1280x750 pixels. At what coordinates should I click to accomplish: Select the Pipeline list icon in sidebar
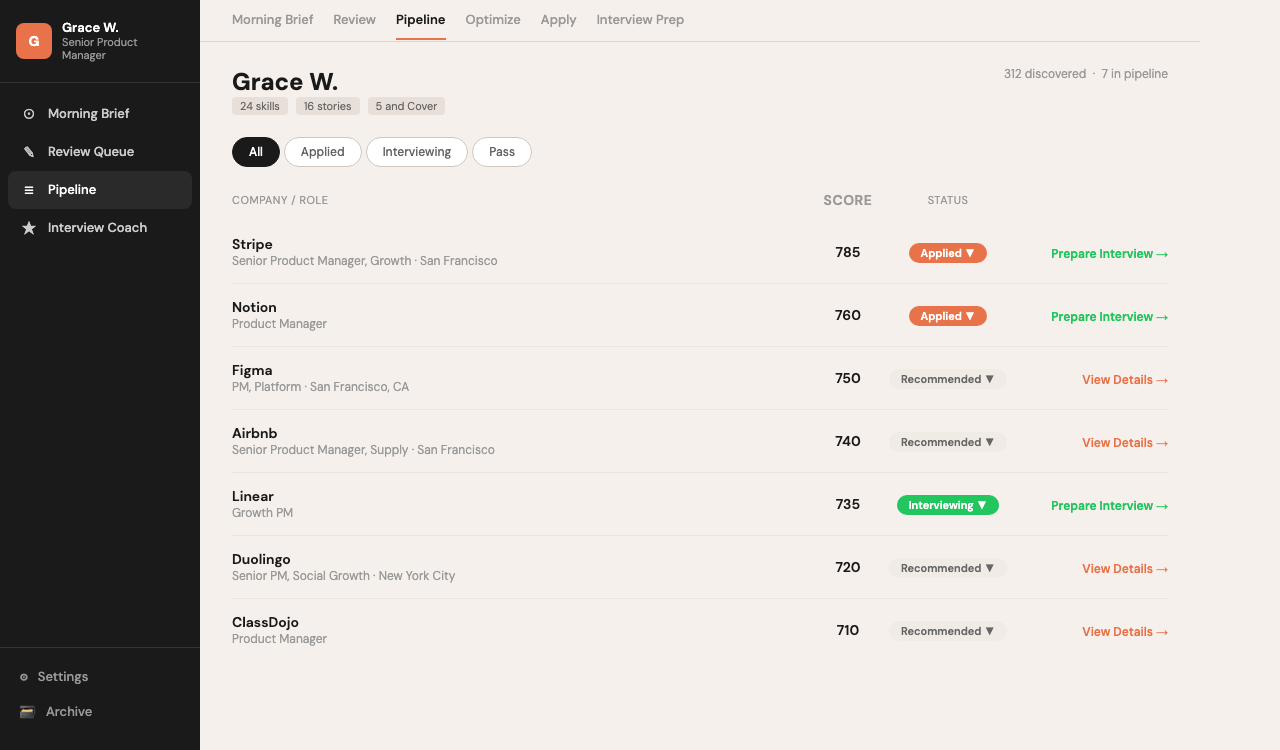30,190
